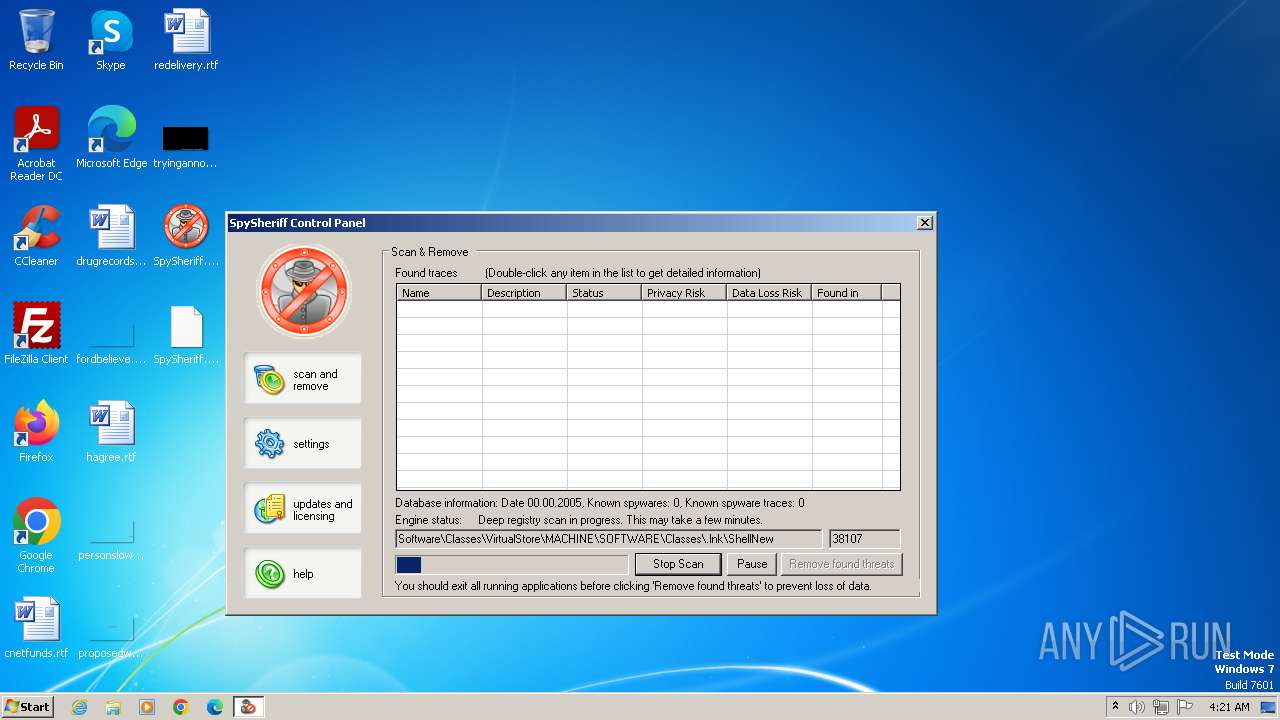The image size is (1280, 720).
Task: Open Chrome from the taskbar
Action: point(181,707)
